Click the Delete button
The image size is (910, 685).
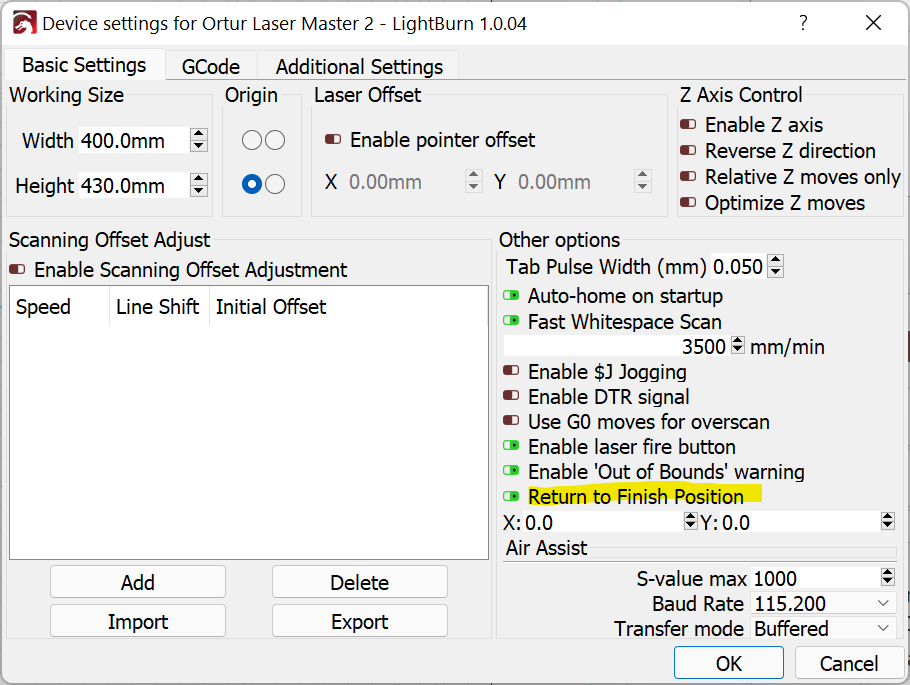[x=359, y=582]
